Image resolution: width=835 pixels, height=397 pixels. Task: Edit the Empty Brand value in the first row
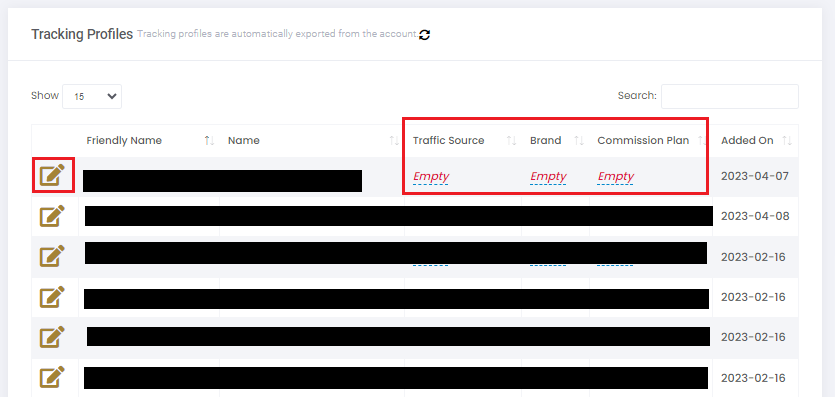548,176
